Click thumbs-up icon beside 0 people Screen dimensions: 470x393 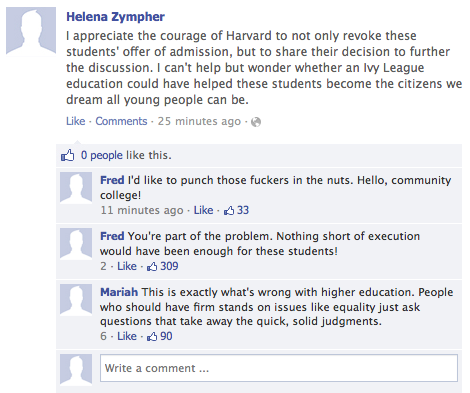pyautogui.click(x=67, y=155)
